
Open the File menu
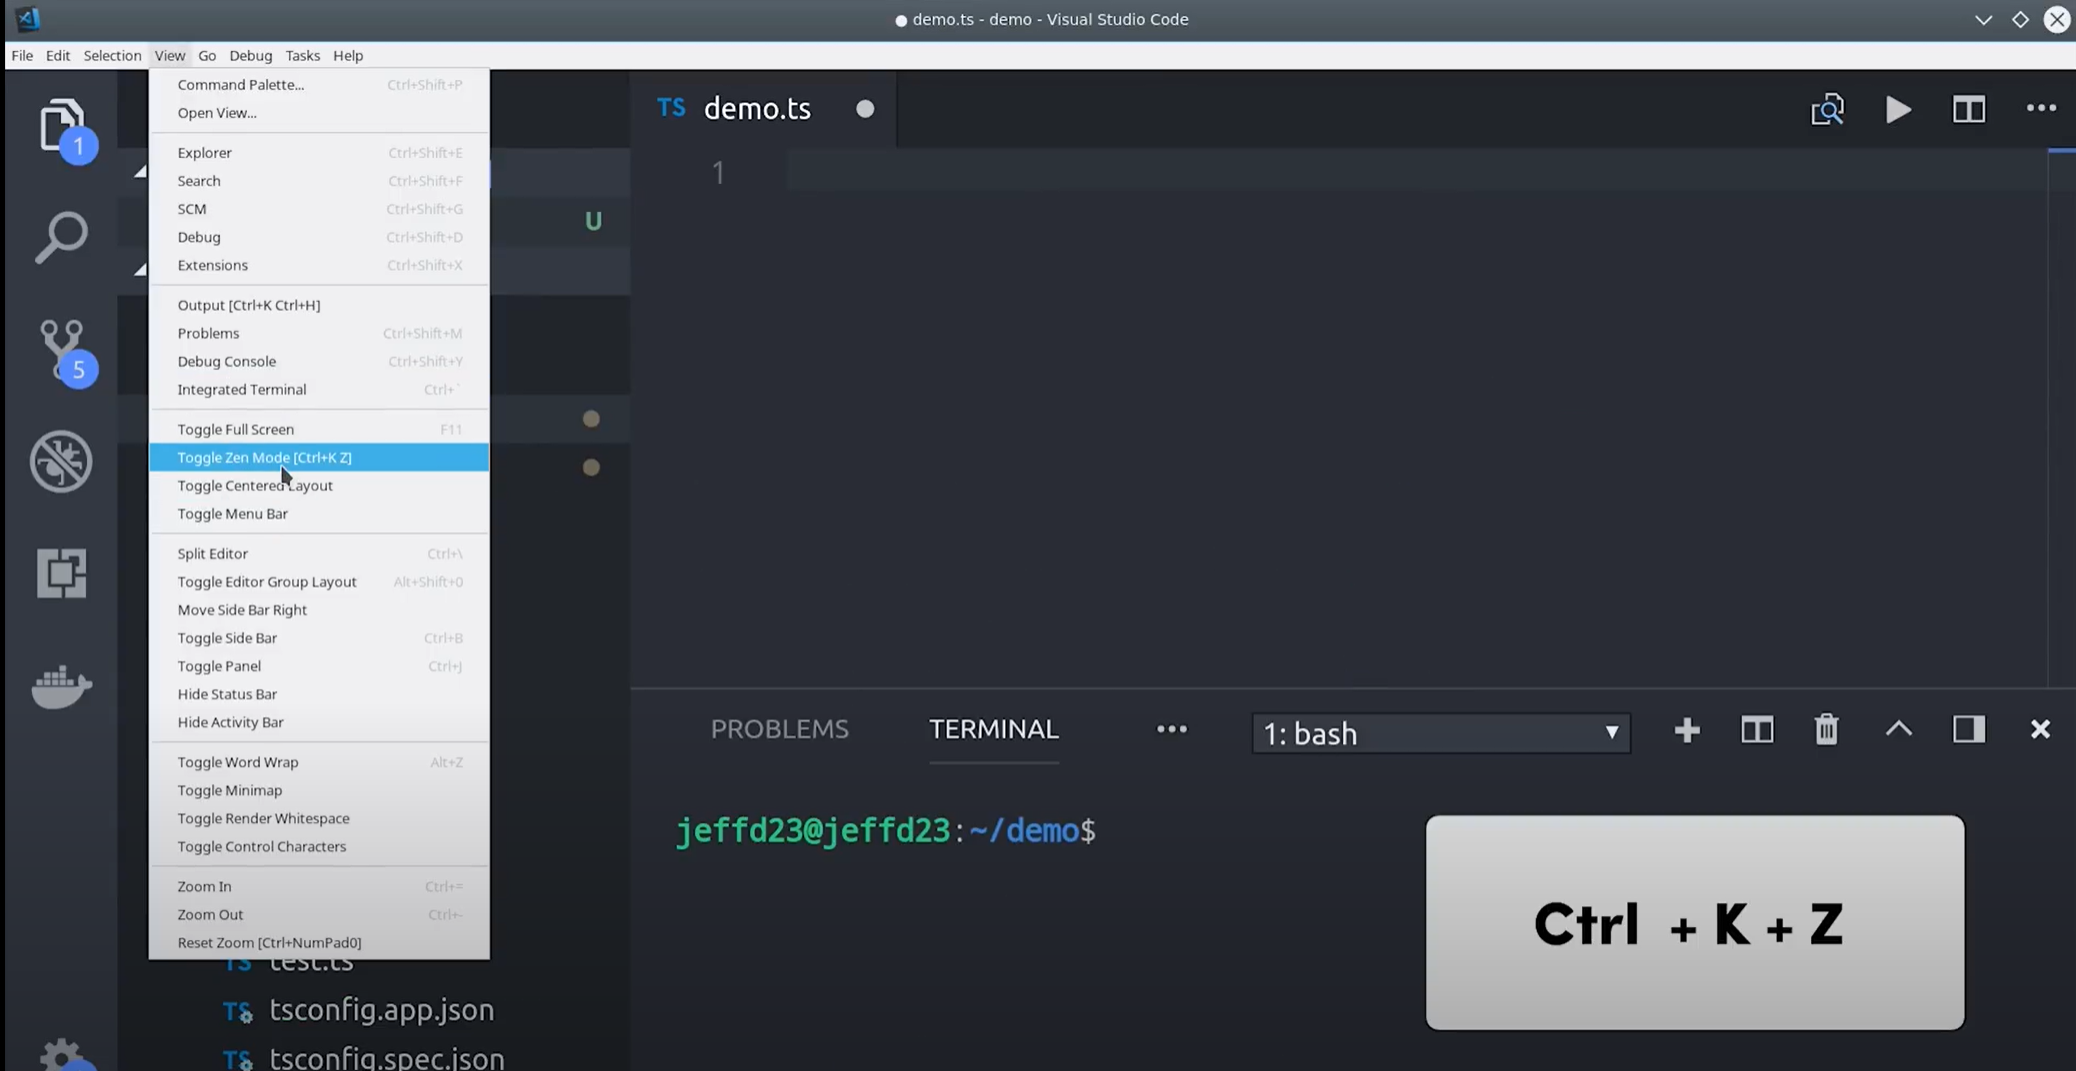pyautogui.click(x=22, y=55)
